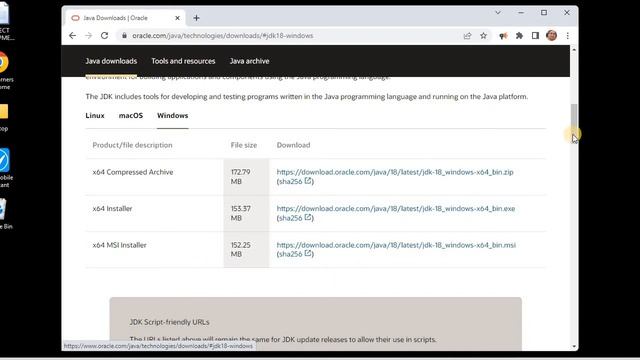Share this page using the share icon
Screen dimensions: 640x360
pos(467,36)
